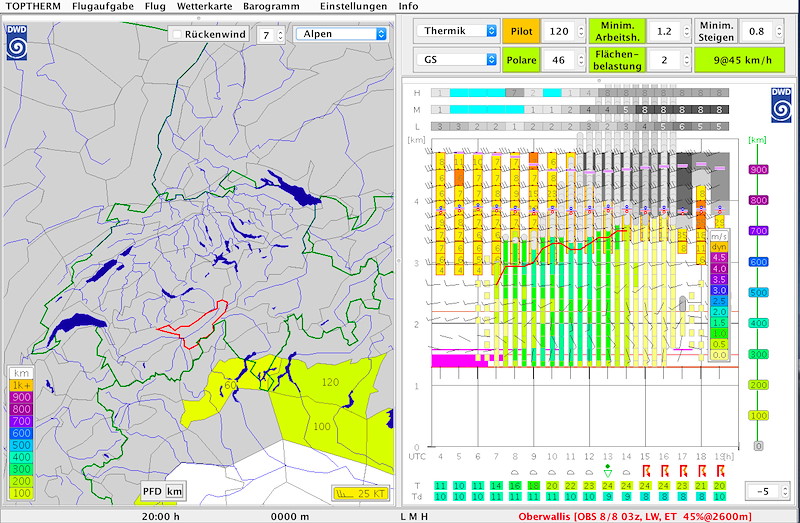Click the DWD logo on the forecast chart
800x523 pixels.
click(781, 105)
